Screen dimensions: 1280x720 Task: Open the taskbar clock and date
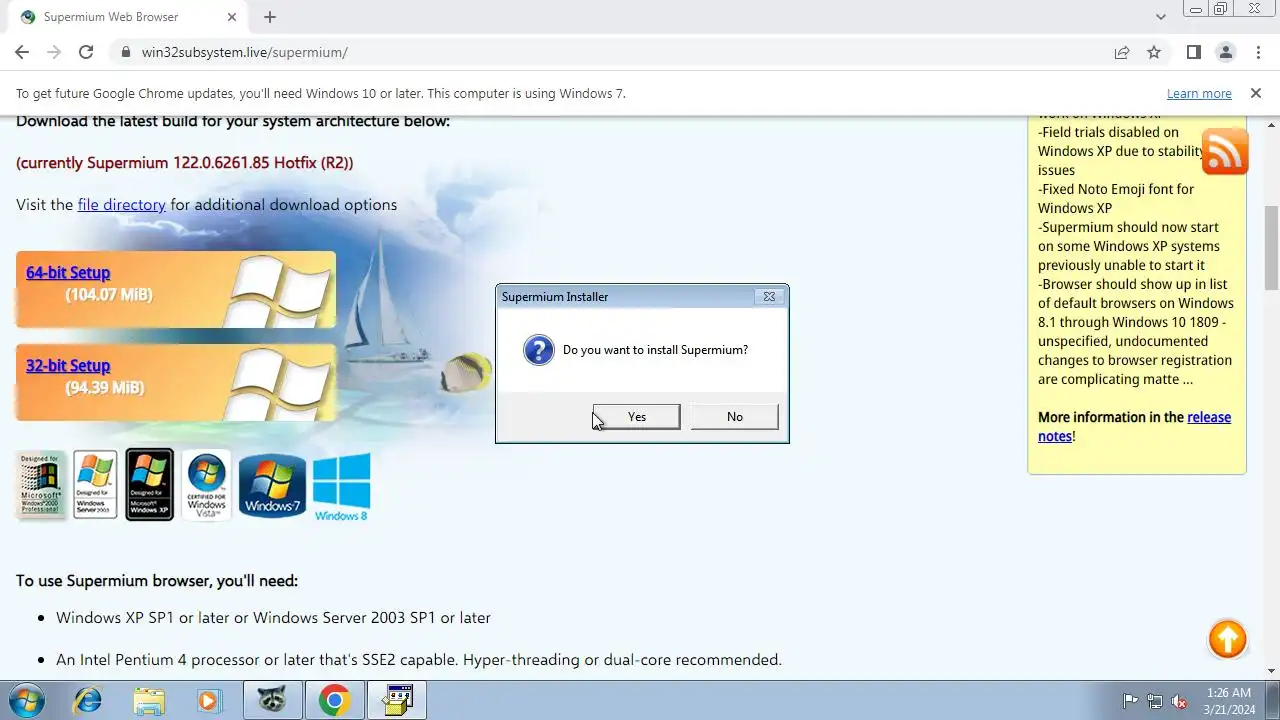click(x=1229, y=700)
